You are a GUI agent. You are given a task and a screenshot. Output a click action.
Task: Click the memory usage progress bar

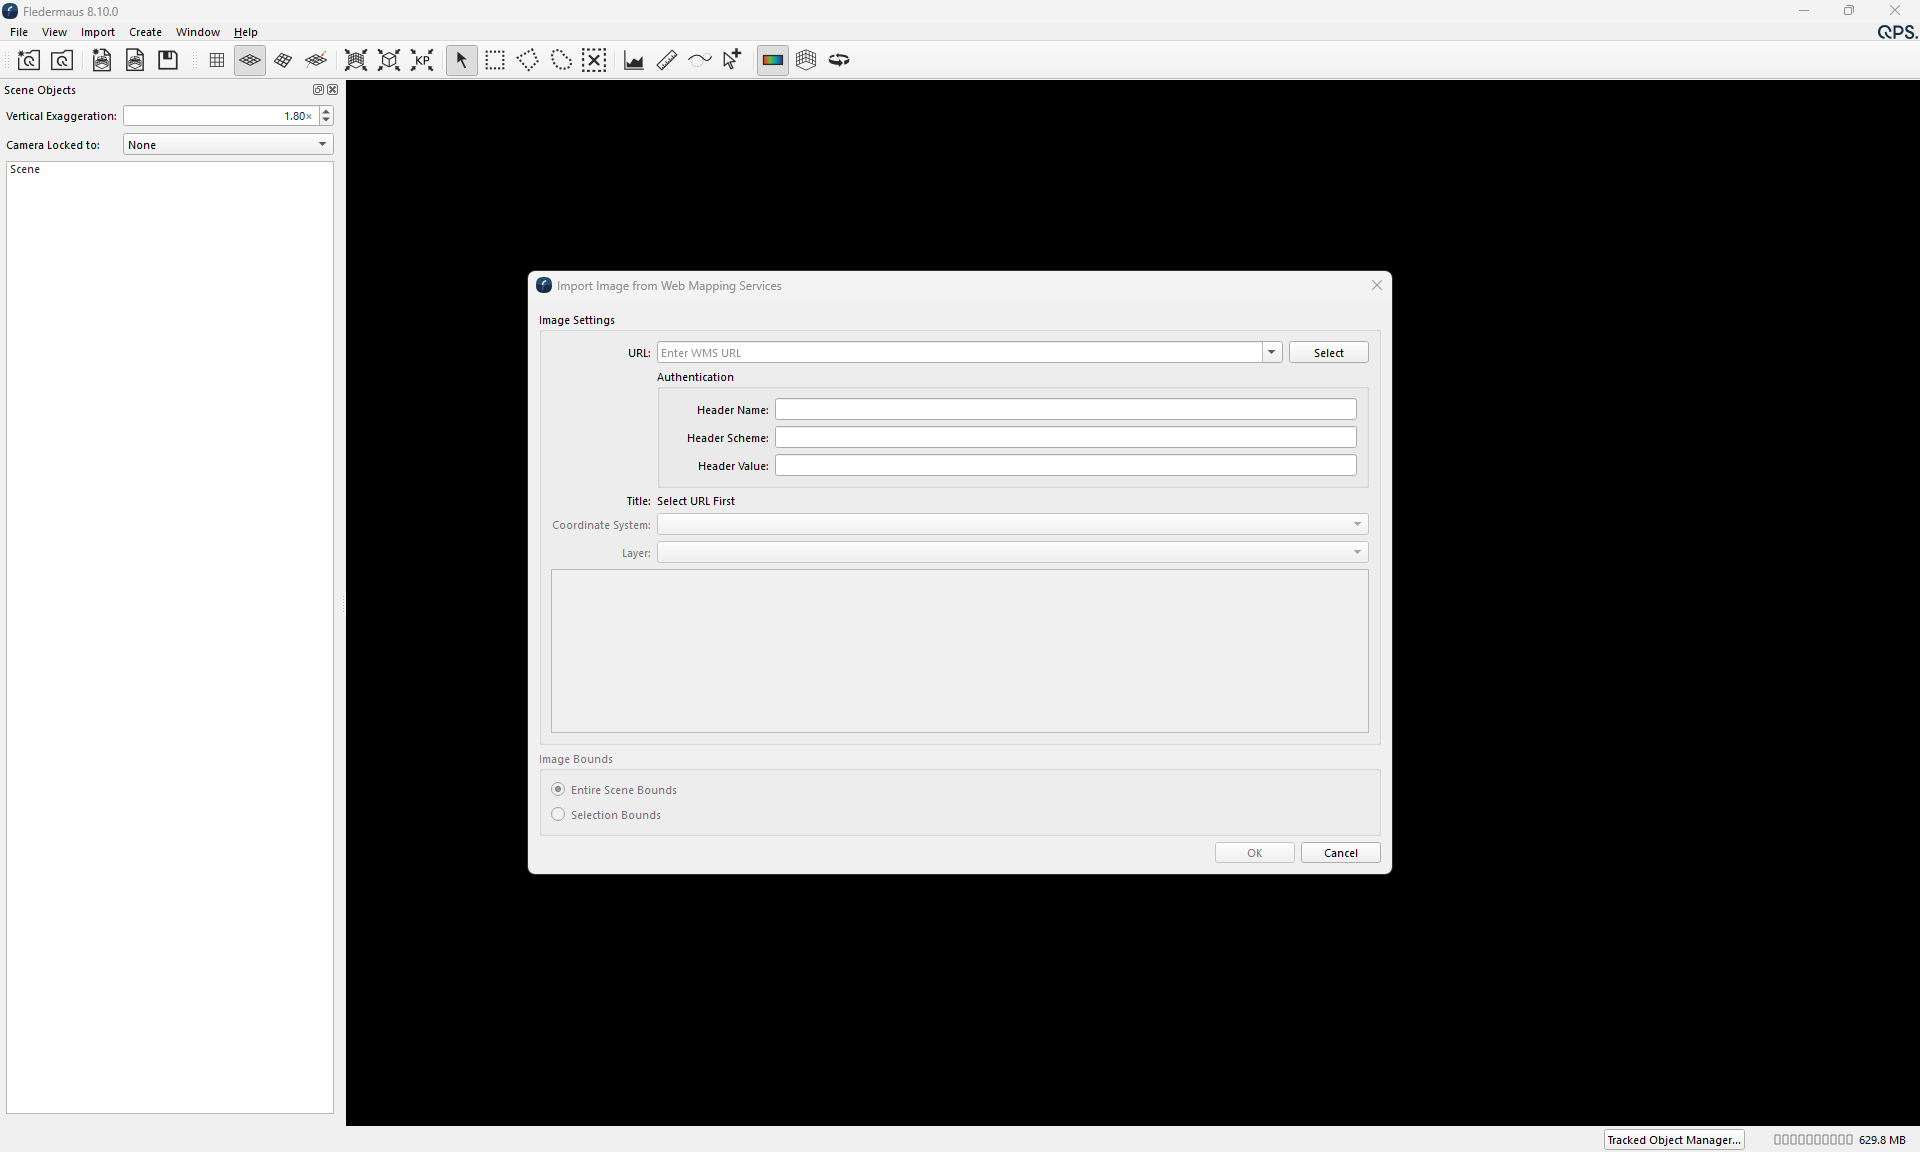point(1813,1140)
